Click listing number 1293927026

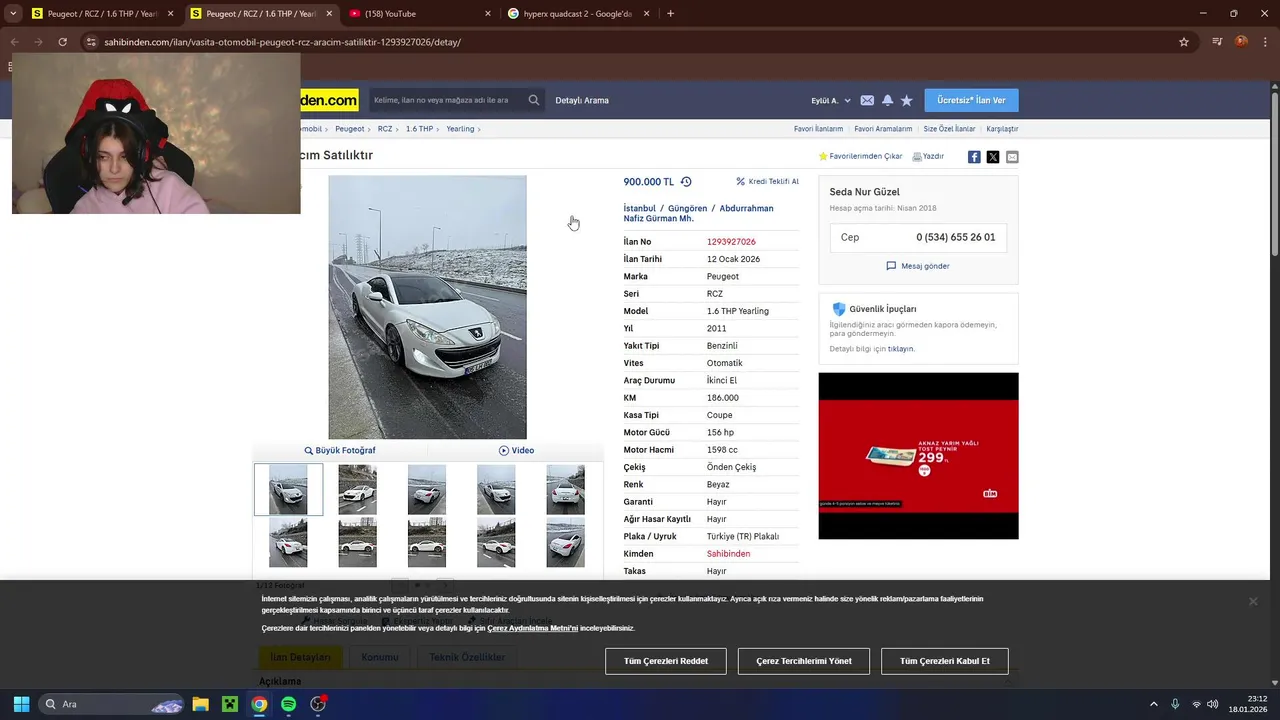731,242
